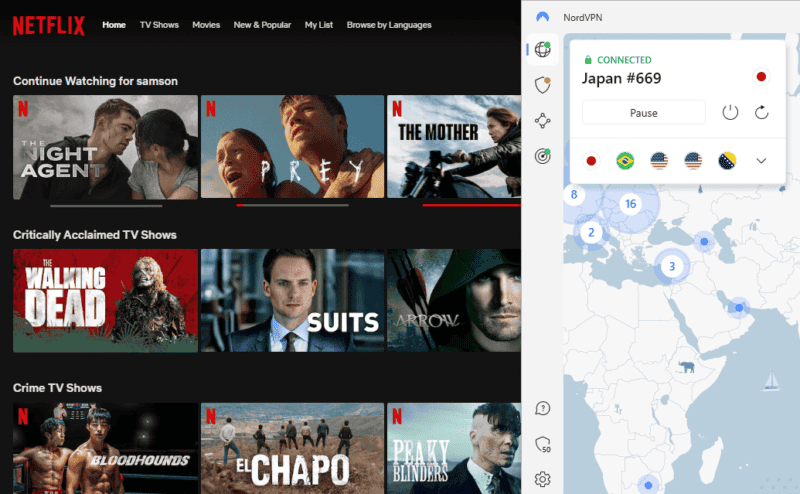Disconnect using the power icon
800x494 pixels.
(730, 112)
